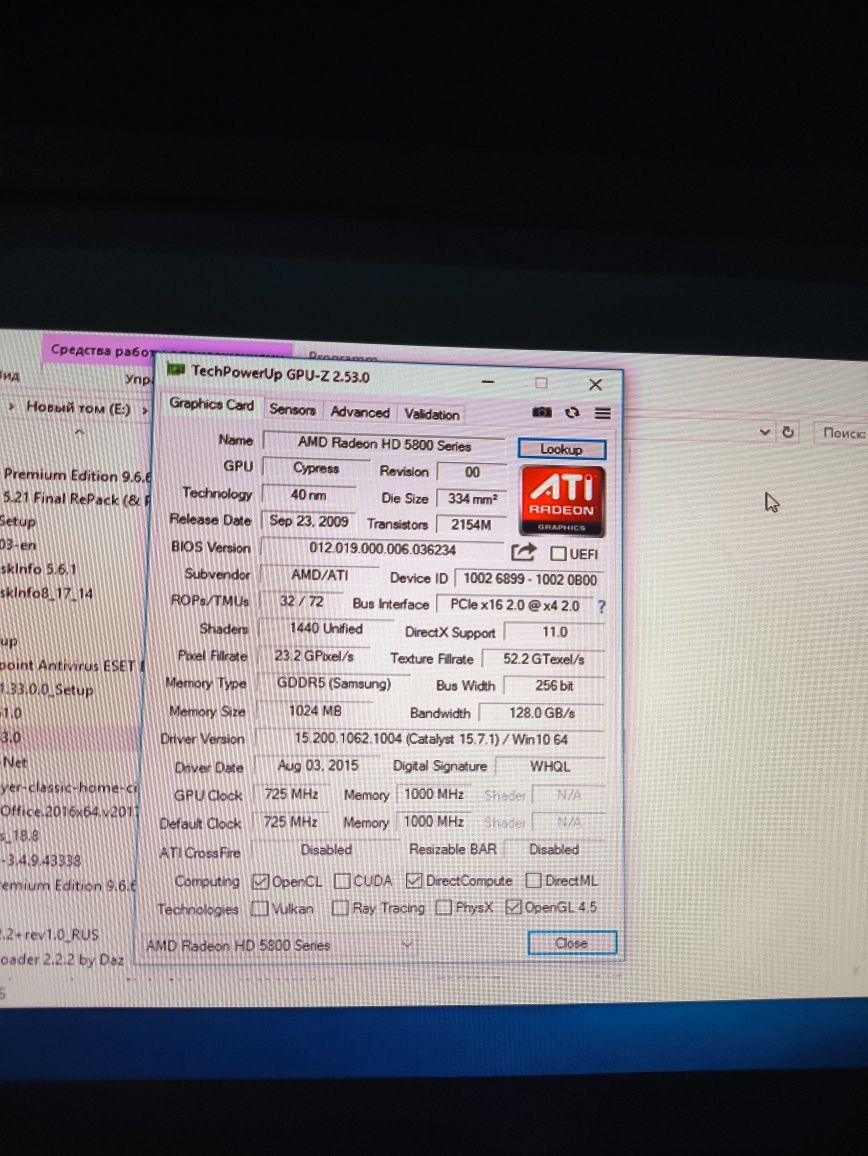
Task: Minimize the GPU-Z window
Action: pos(488,382)
